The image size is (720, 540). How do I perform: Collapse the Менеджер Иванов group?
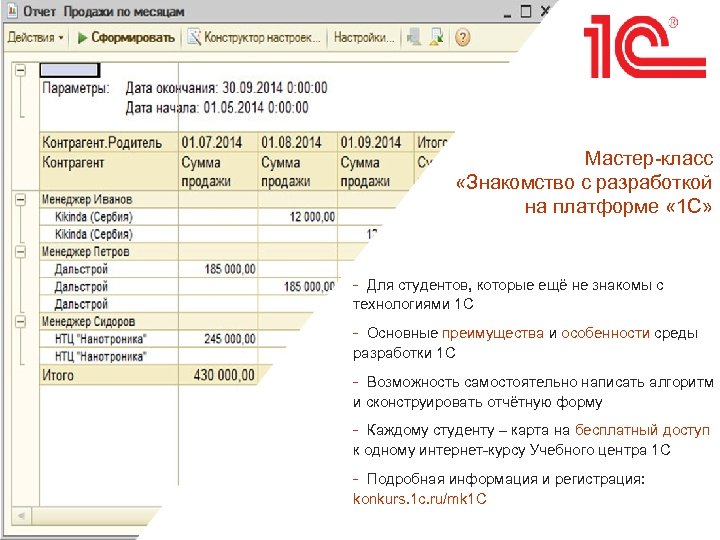click(x=21, y=199)
